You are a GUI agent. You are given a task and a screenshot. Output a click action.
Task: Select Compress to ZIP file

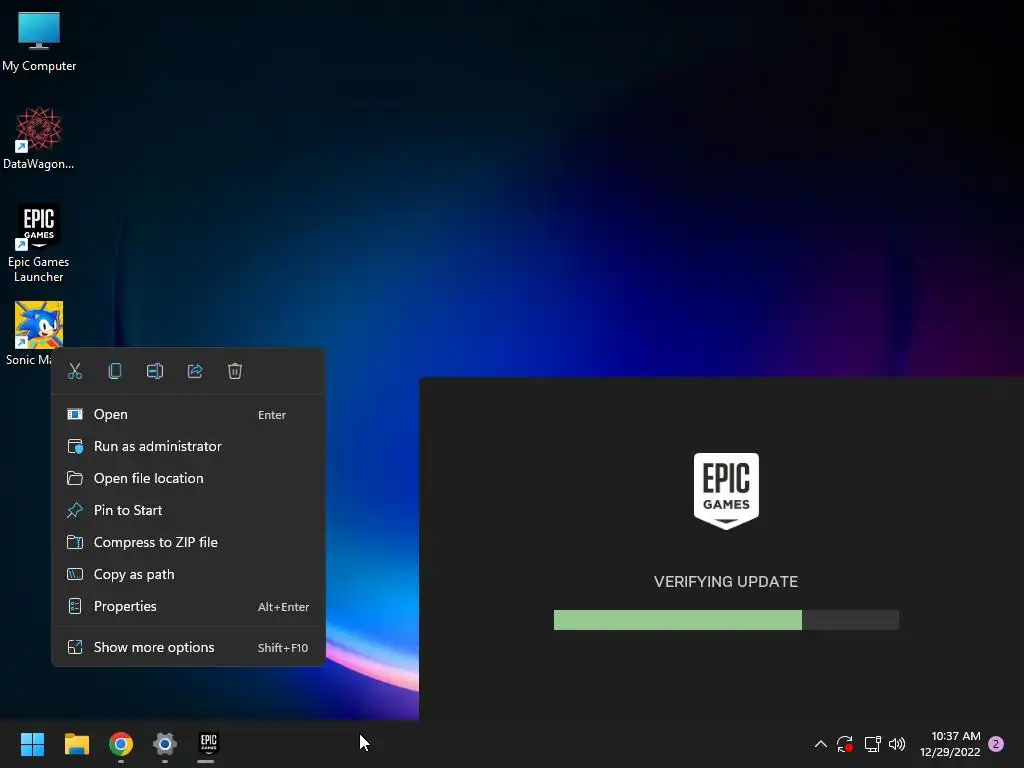tap(188, 543)
